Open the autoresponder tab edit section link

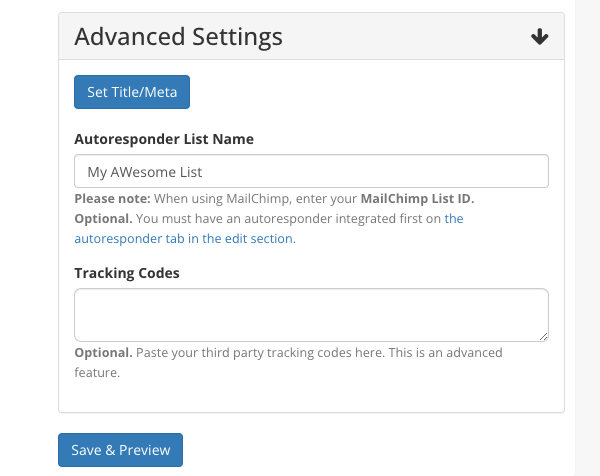point(185,239)
